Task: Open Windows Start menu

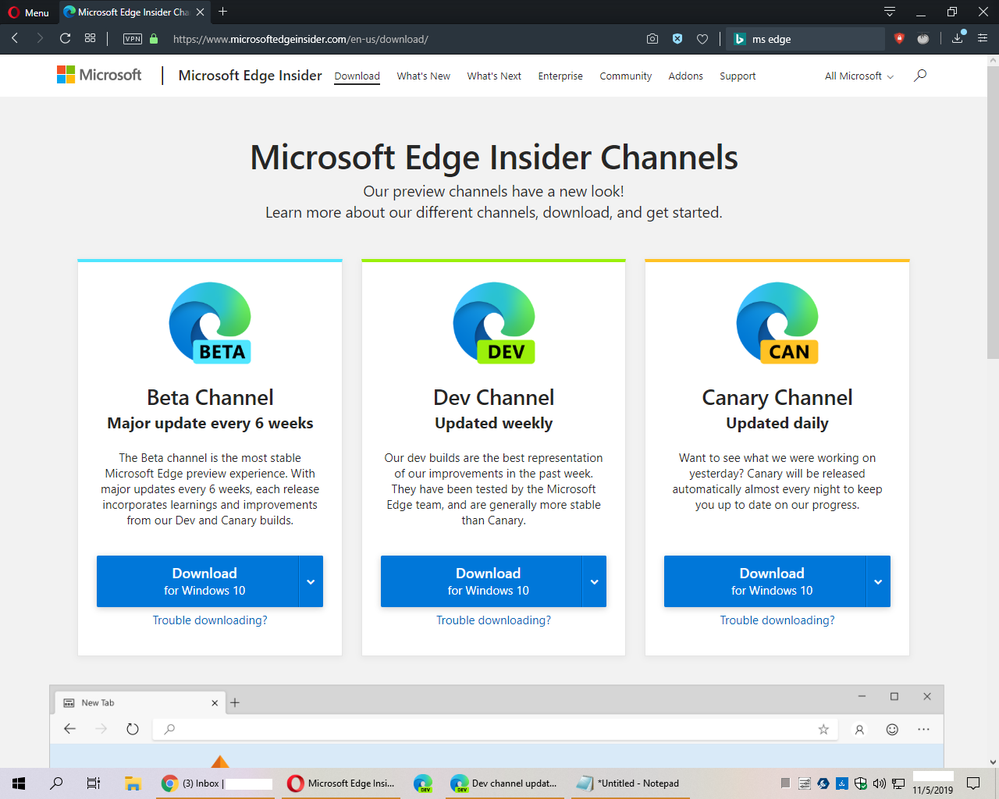Action: coord(19,783)
